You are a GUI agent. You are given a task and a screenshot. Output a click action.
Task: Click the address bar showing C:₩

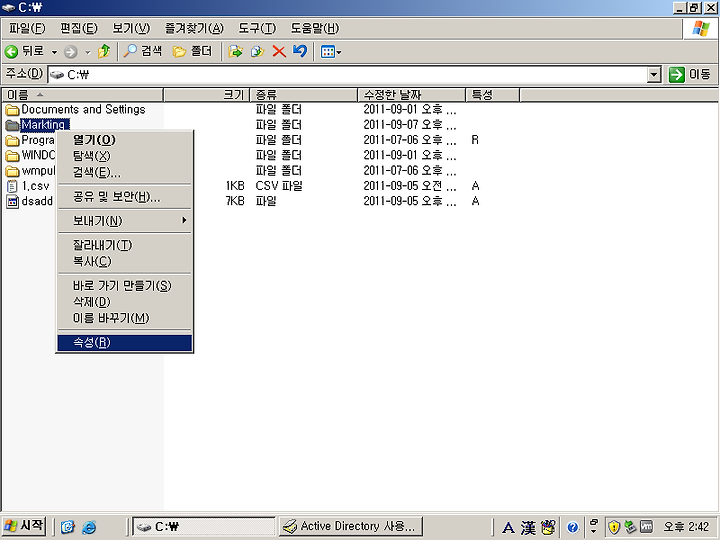click(348, 74)
